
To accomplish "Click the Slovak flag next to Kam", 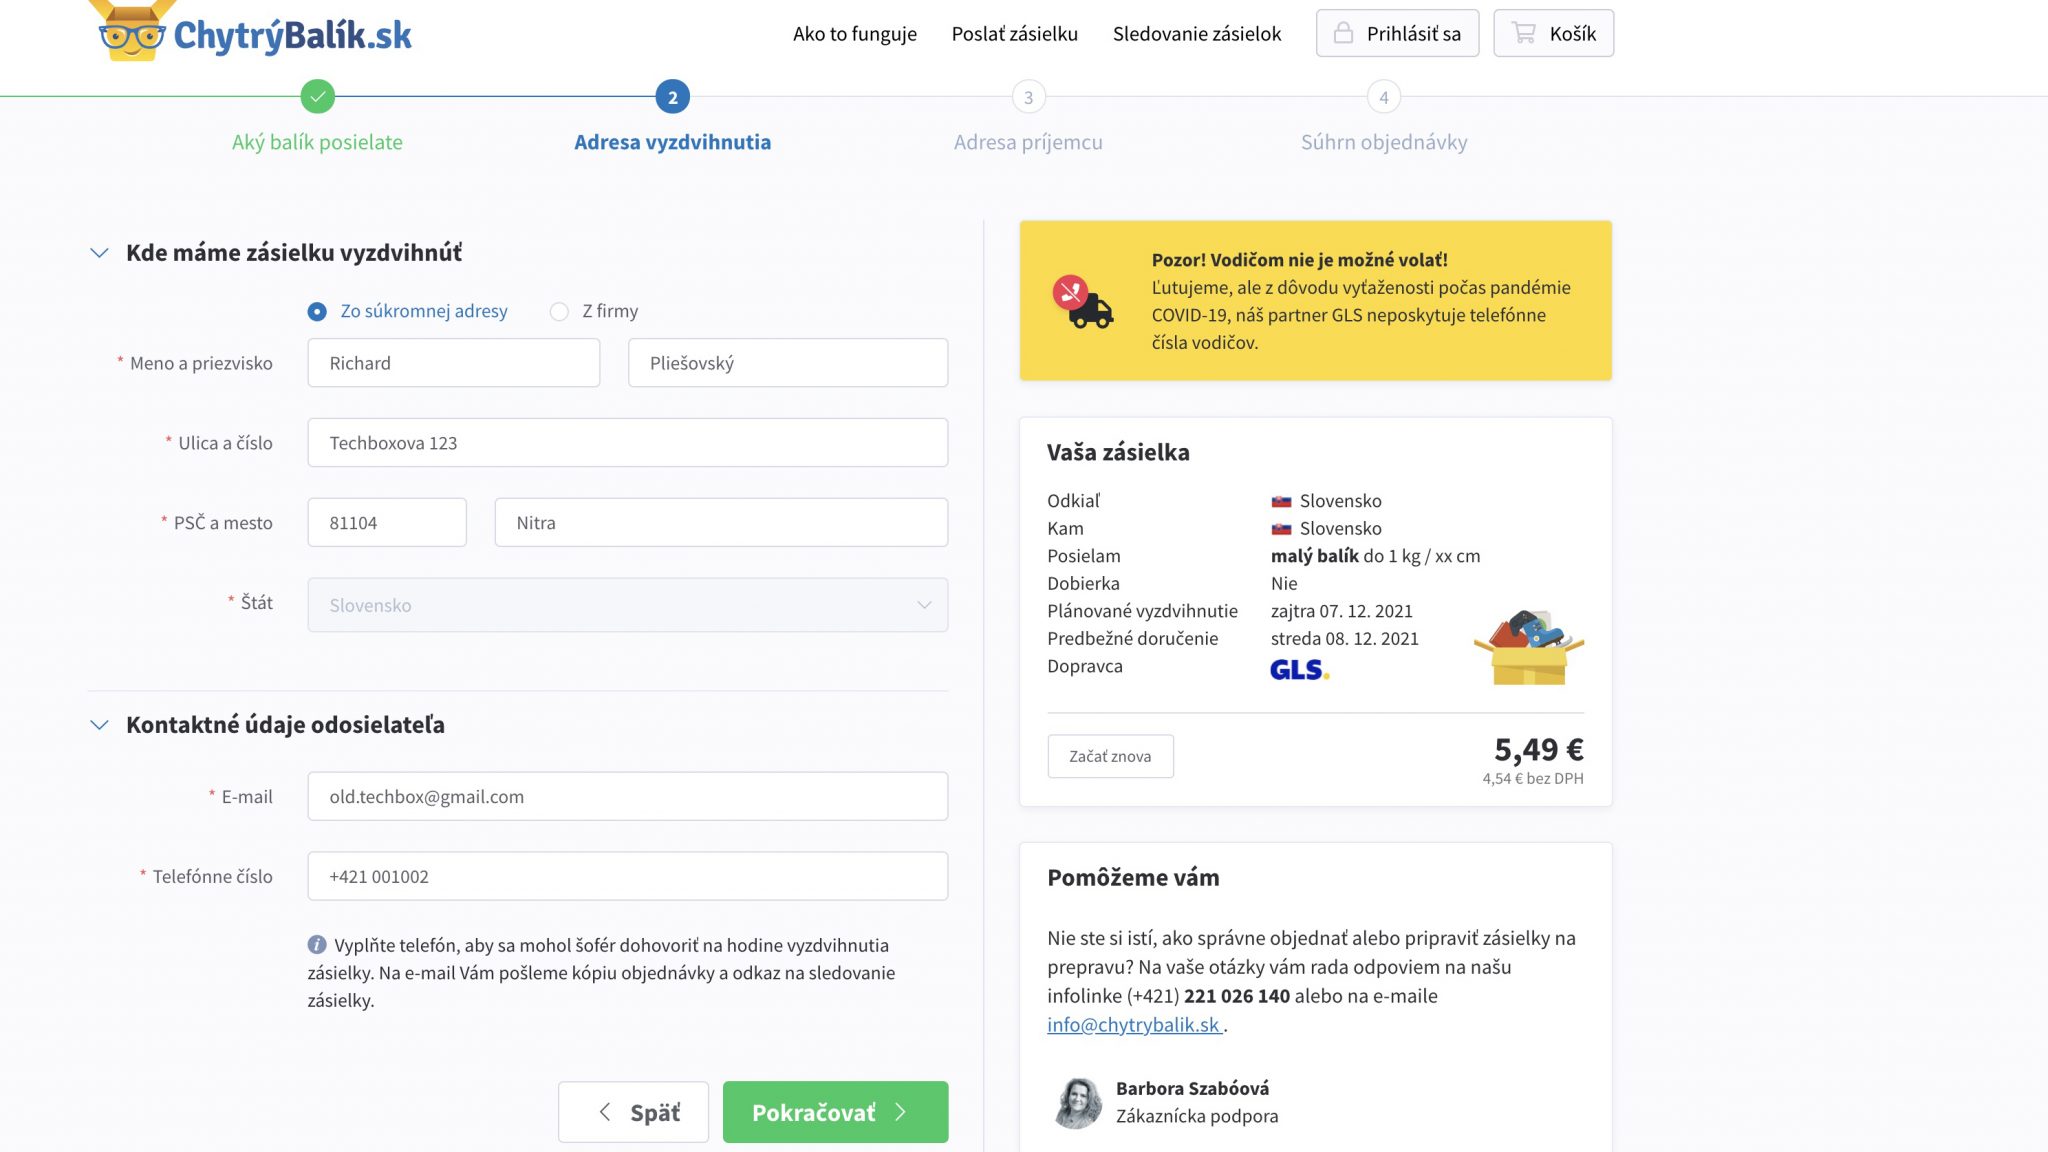I will click(x=1281, y=529).
